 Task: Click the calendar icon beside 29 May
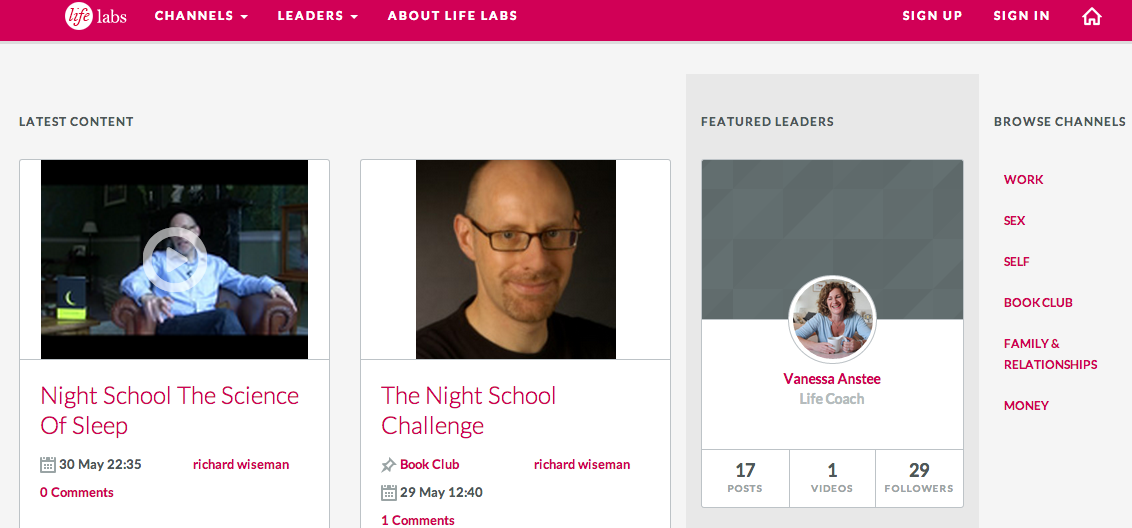(389, 492)
